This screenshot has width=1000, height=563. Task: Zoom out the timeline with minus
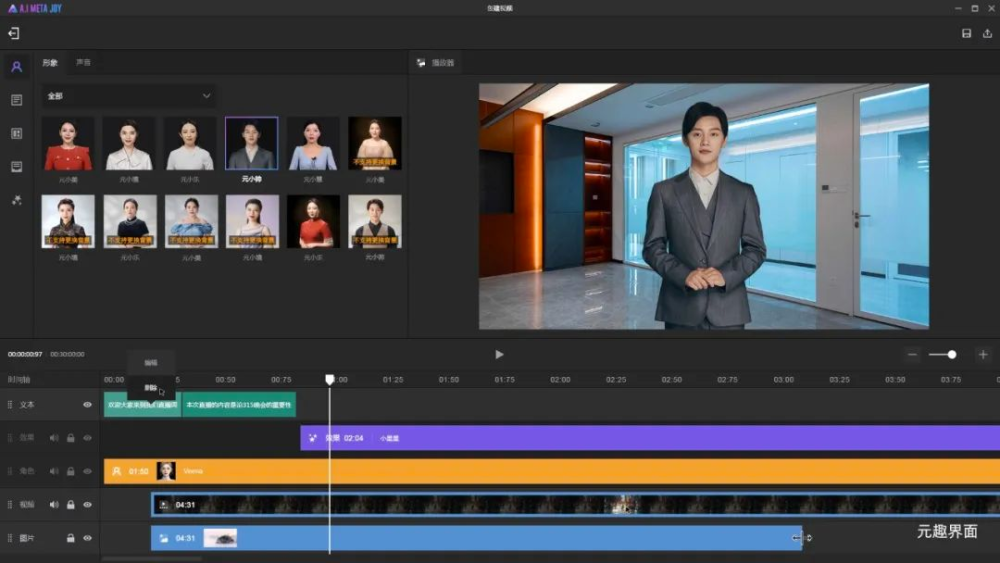point(912,355)
